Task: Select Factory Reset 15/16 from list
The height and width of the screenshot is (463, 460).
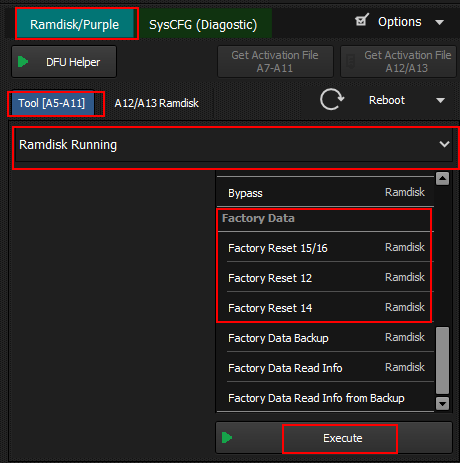Action: [326, 248]
